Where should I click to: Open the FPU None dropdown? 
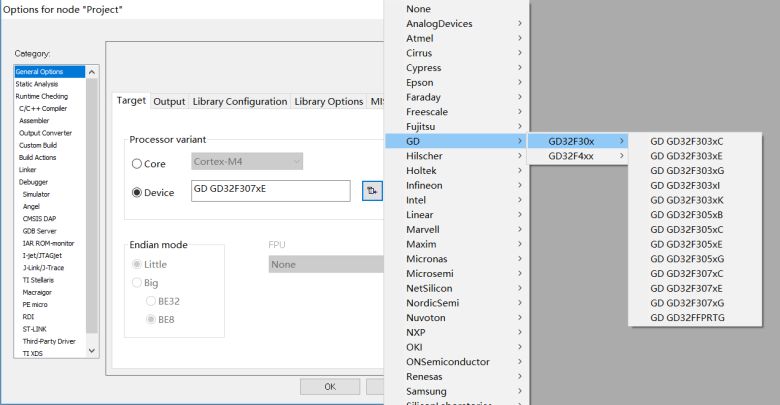(326, 264)
